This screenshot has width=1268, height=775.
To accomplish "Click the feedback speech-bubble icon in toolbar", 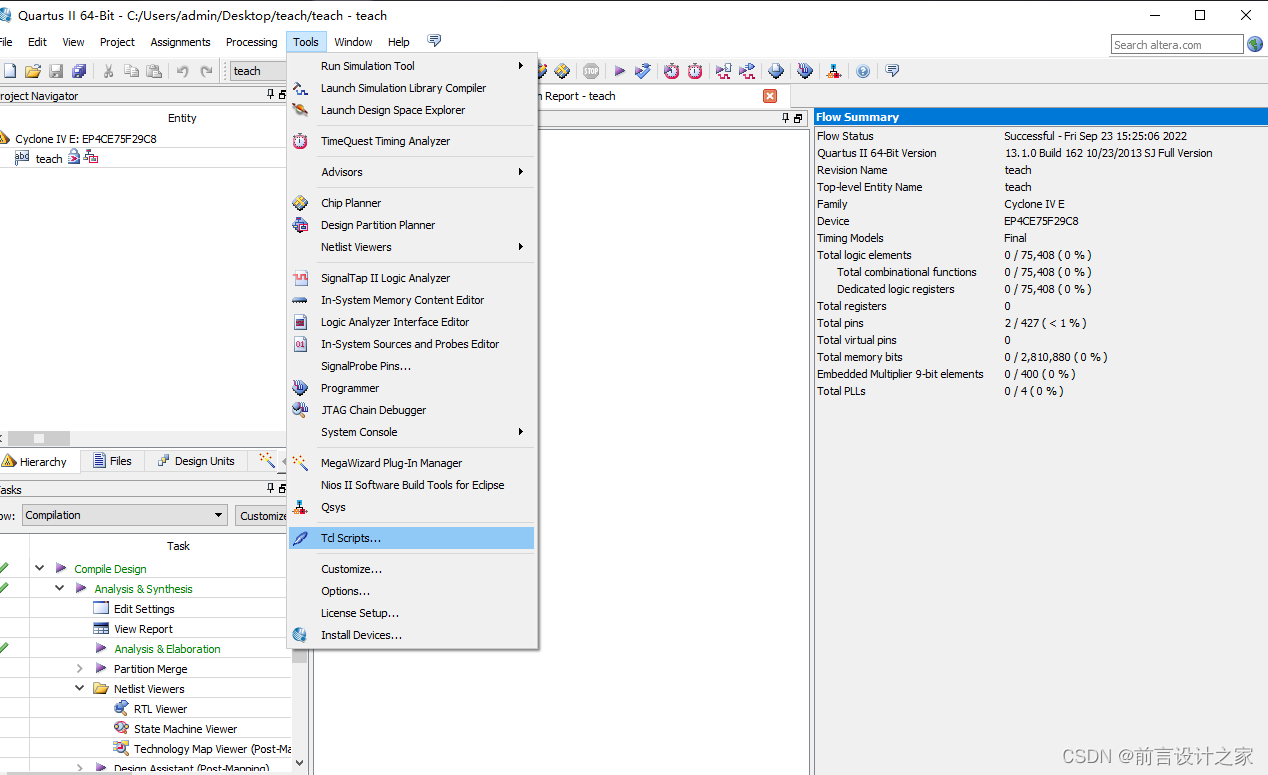I will tap(892, 71).
